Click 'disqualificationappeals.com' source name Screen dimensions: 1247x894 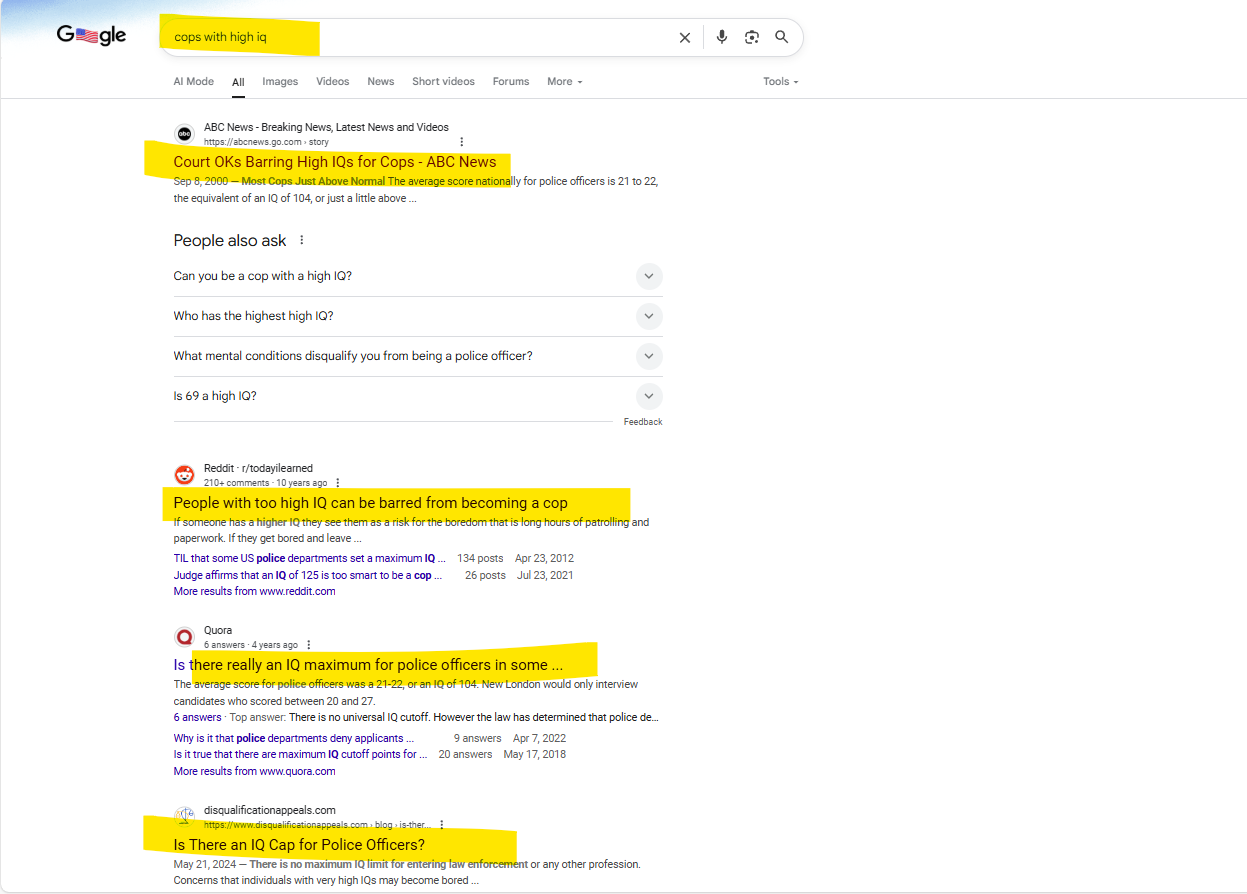pyautogui.click(x=270, y=810)
